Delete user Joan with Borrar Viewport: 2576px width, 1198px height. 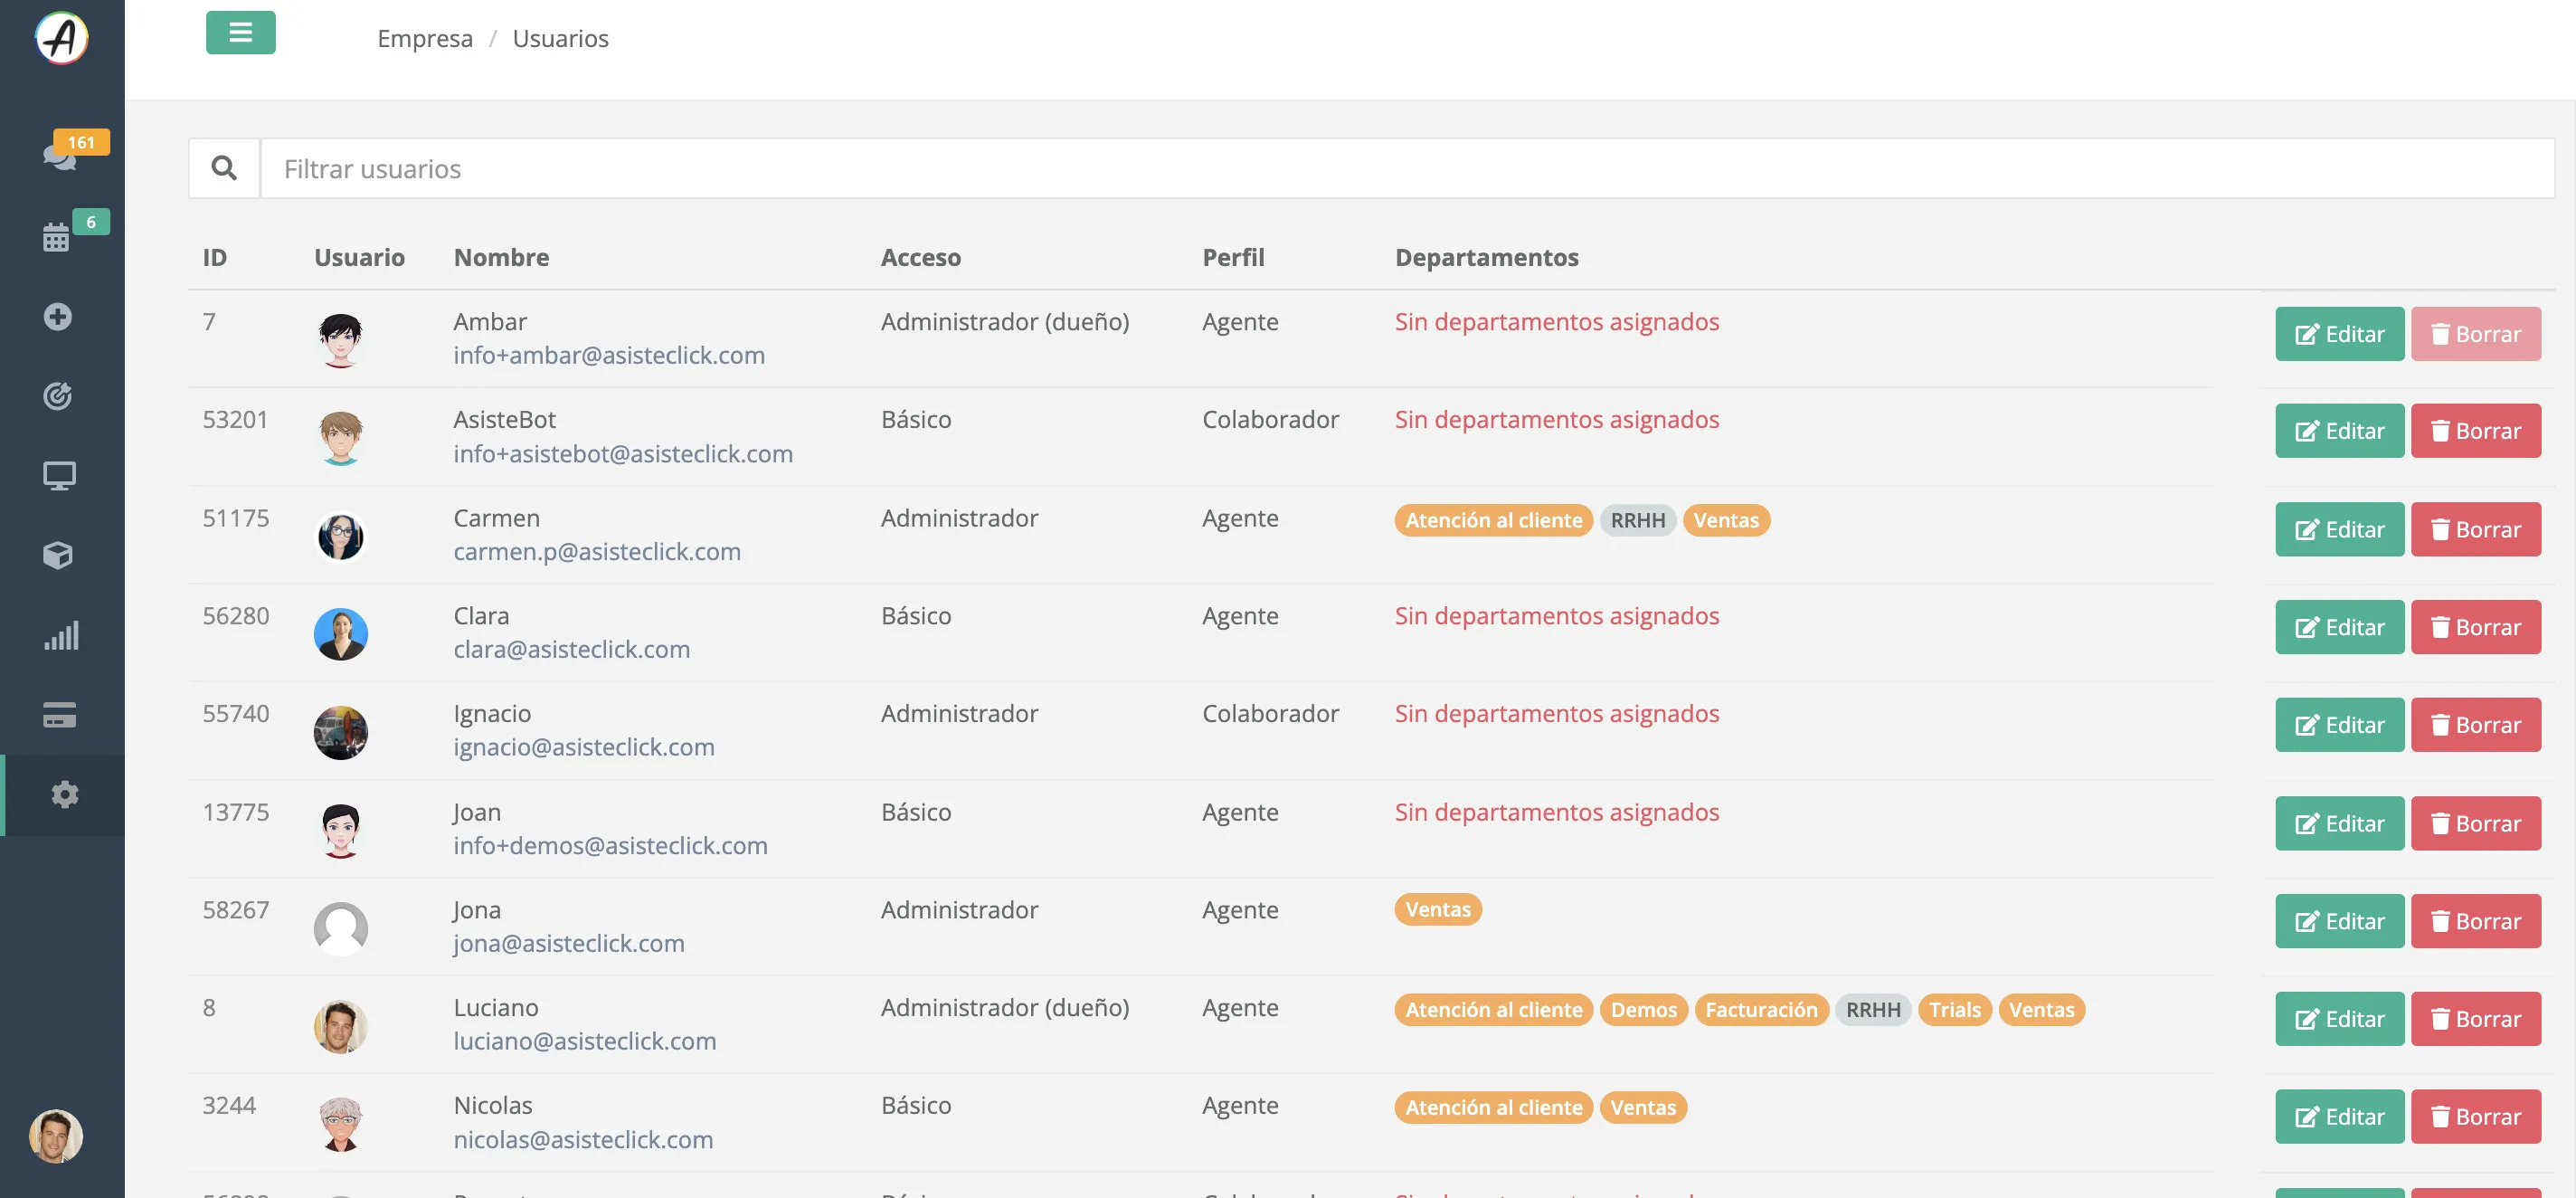coord(2475,823)
